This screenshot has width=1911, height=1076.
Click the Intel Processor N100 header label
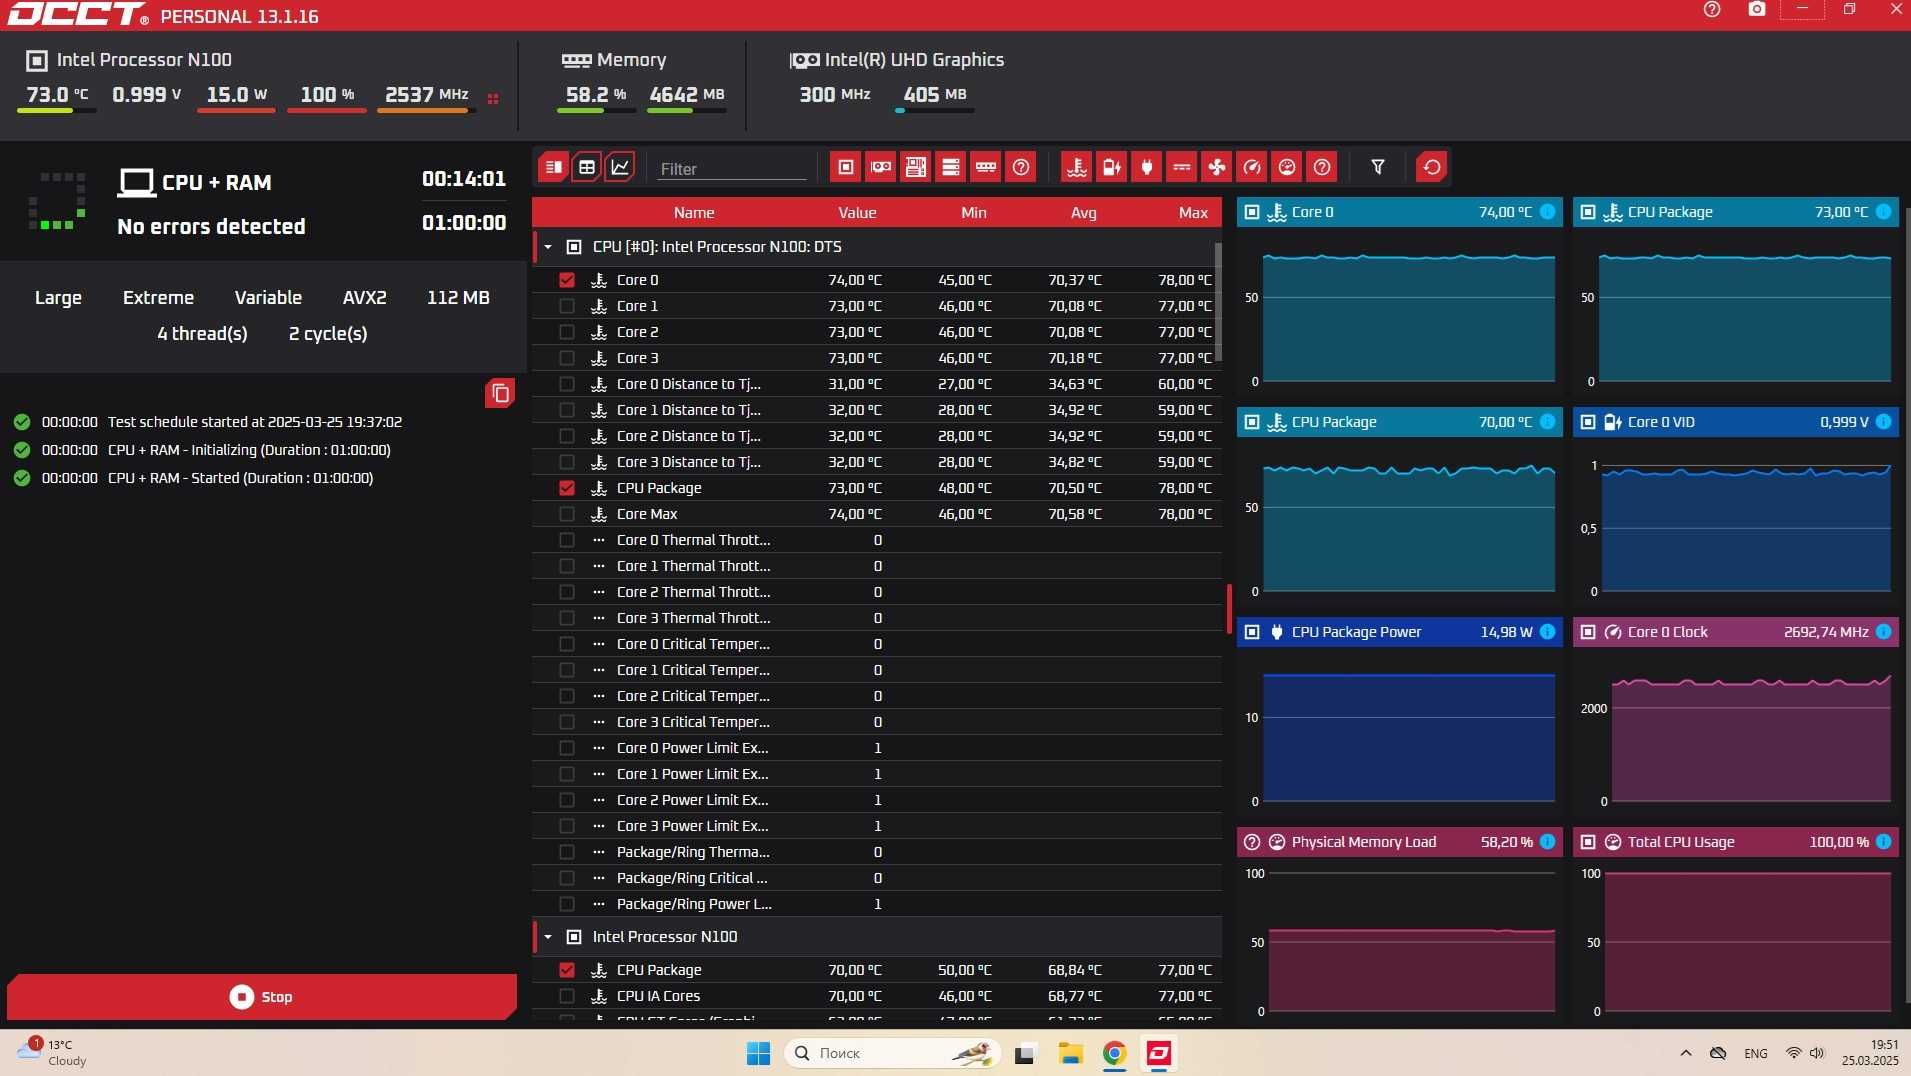coord(144,60)
